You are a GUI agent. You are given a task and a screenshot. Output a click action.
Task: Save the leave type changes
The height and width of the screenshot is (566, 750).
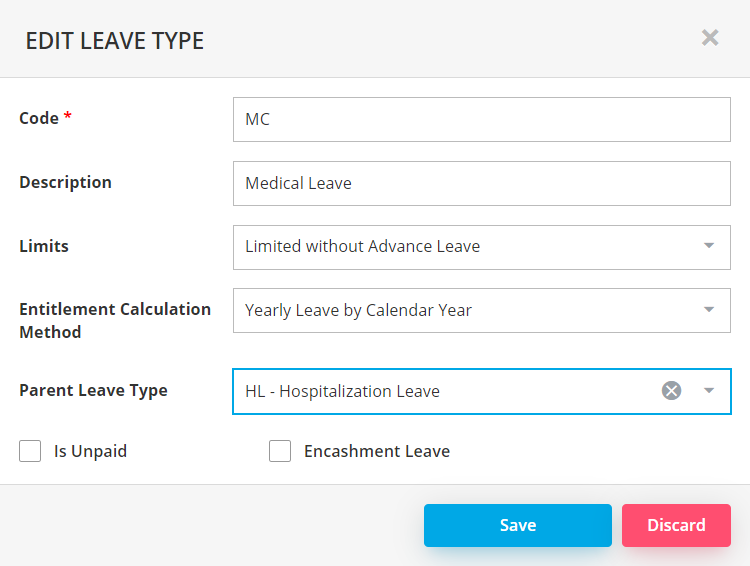tap(517, 525)
